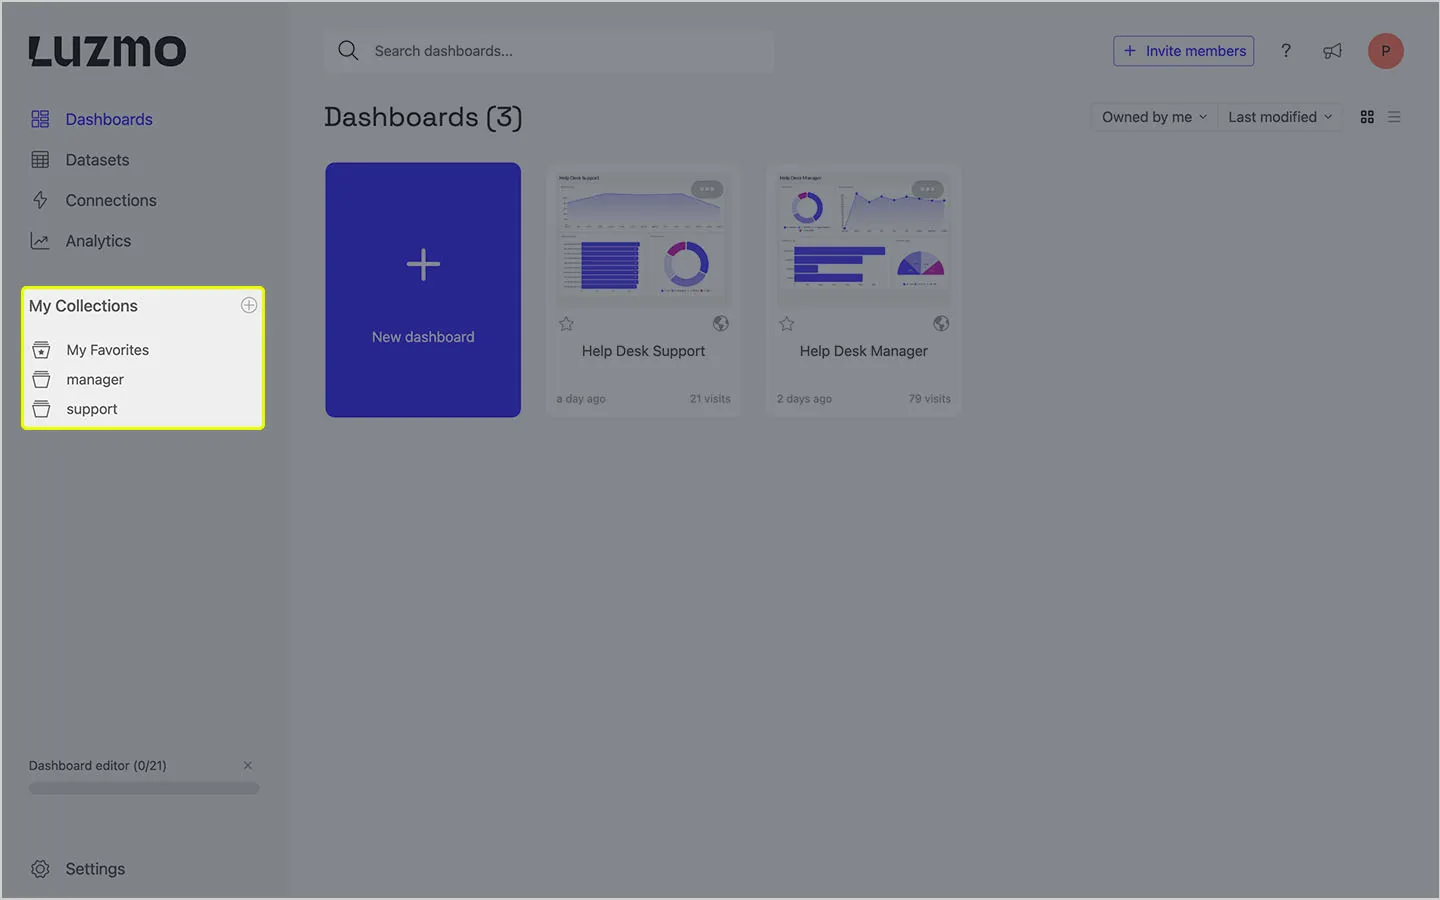Expand the Owned by me dropdown
Image resolution: width=1440 pixels, height=900 pixels.
[x=1154, y=117]
